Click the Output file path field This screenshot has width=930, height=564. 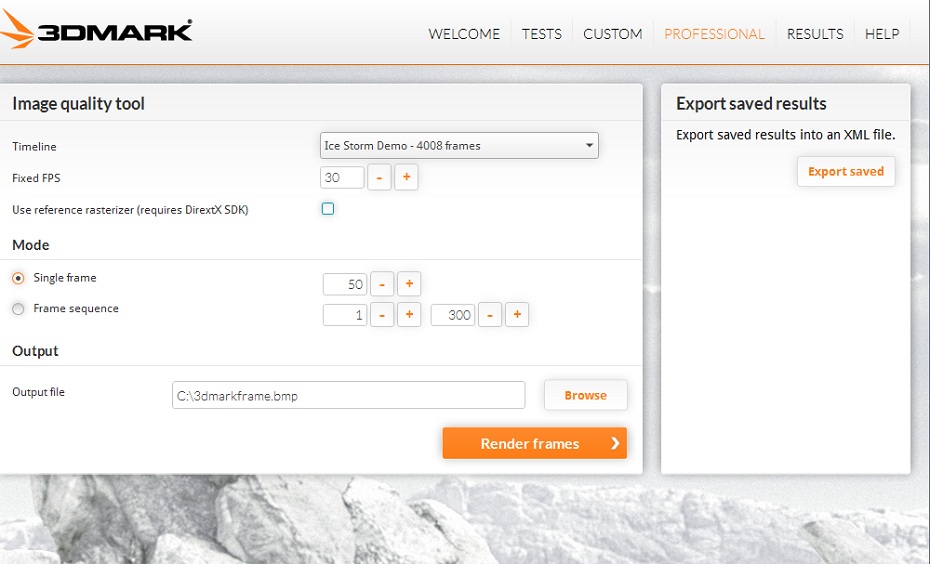348,395
